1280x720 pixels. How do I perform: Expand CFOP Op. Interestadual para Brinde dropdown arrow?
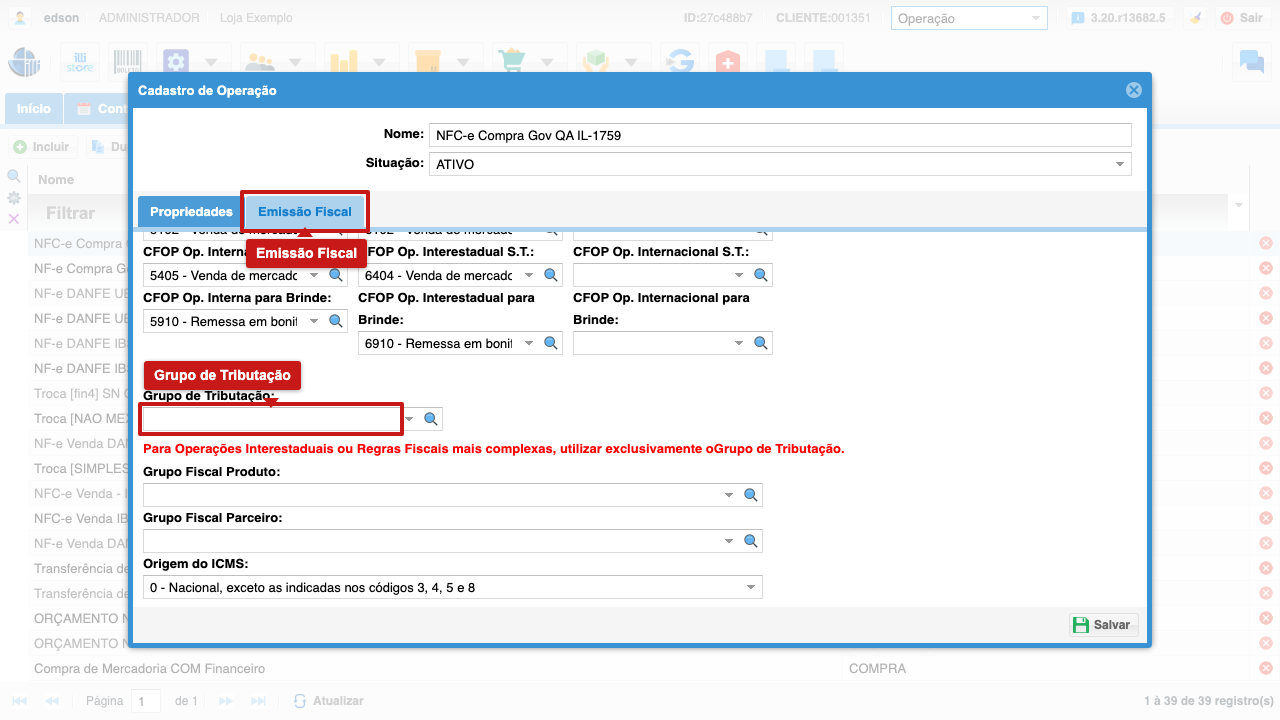[x=527, y=343]
